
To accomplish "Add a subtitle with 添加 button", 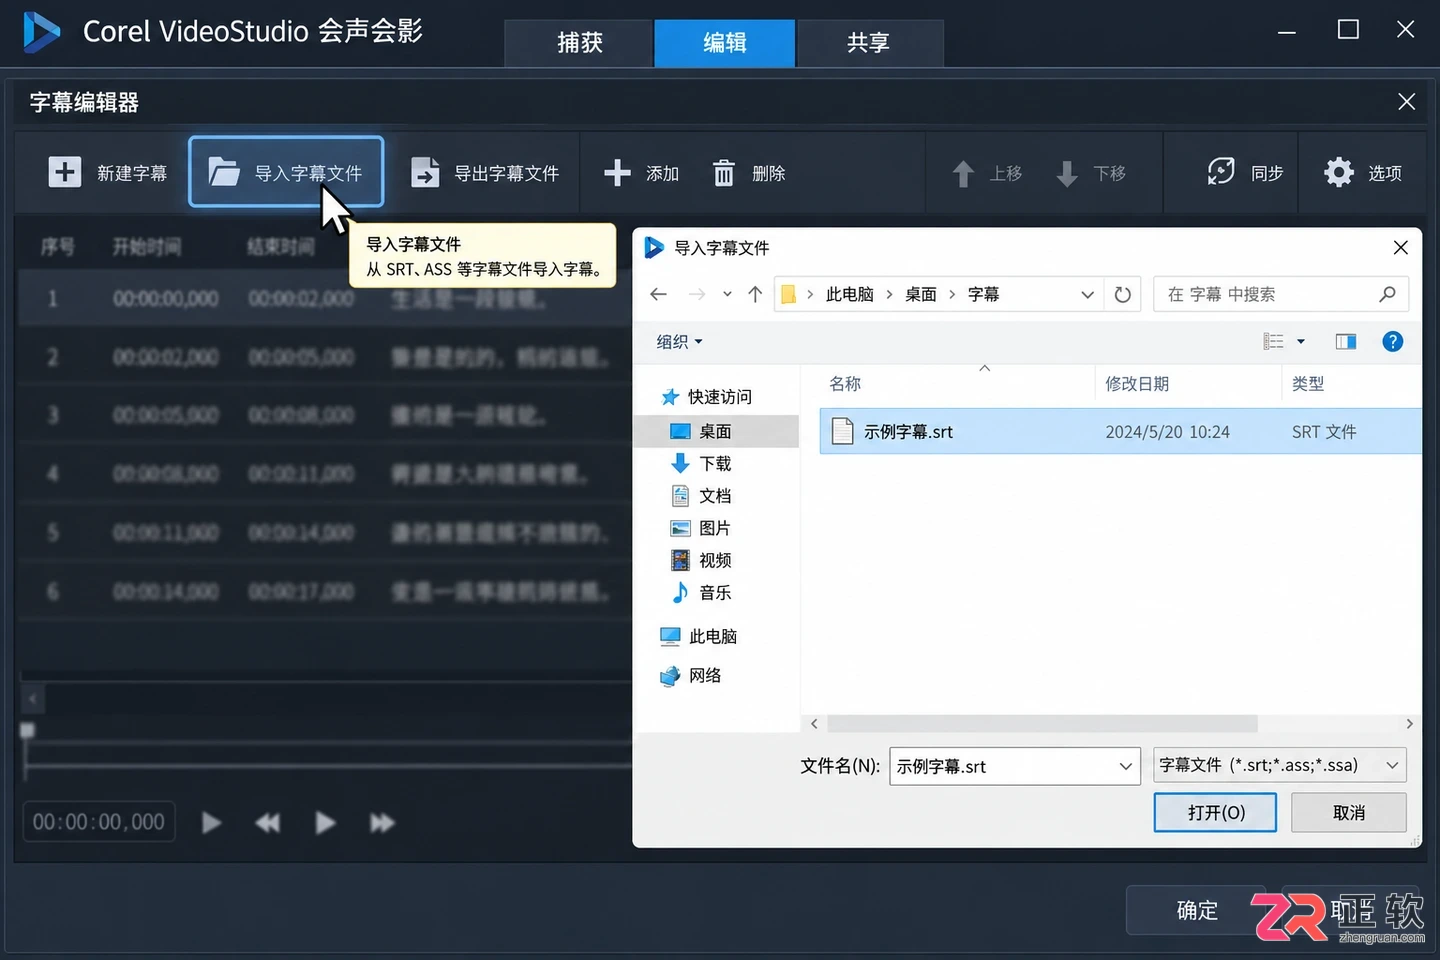I will [642, 173].
